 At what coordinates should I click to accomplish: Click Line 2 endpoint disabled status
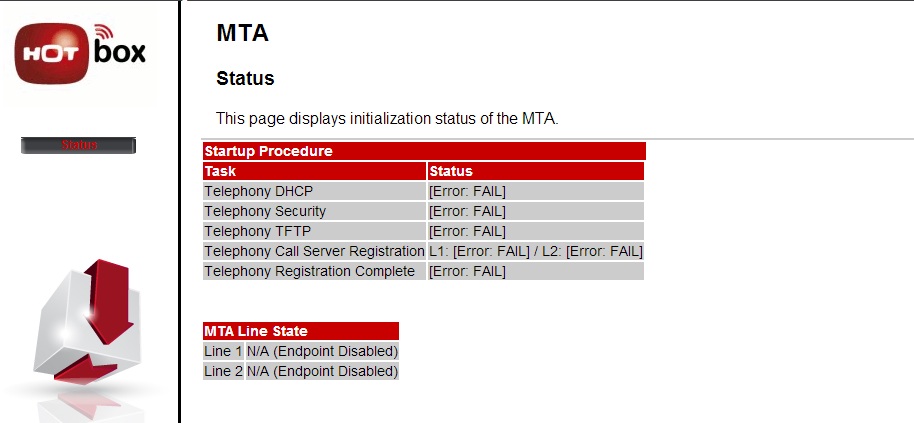(x=322, y=371)
